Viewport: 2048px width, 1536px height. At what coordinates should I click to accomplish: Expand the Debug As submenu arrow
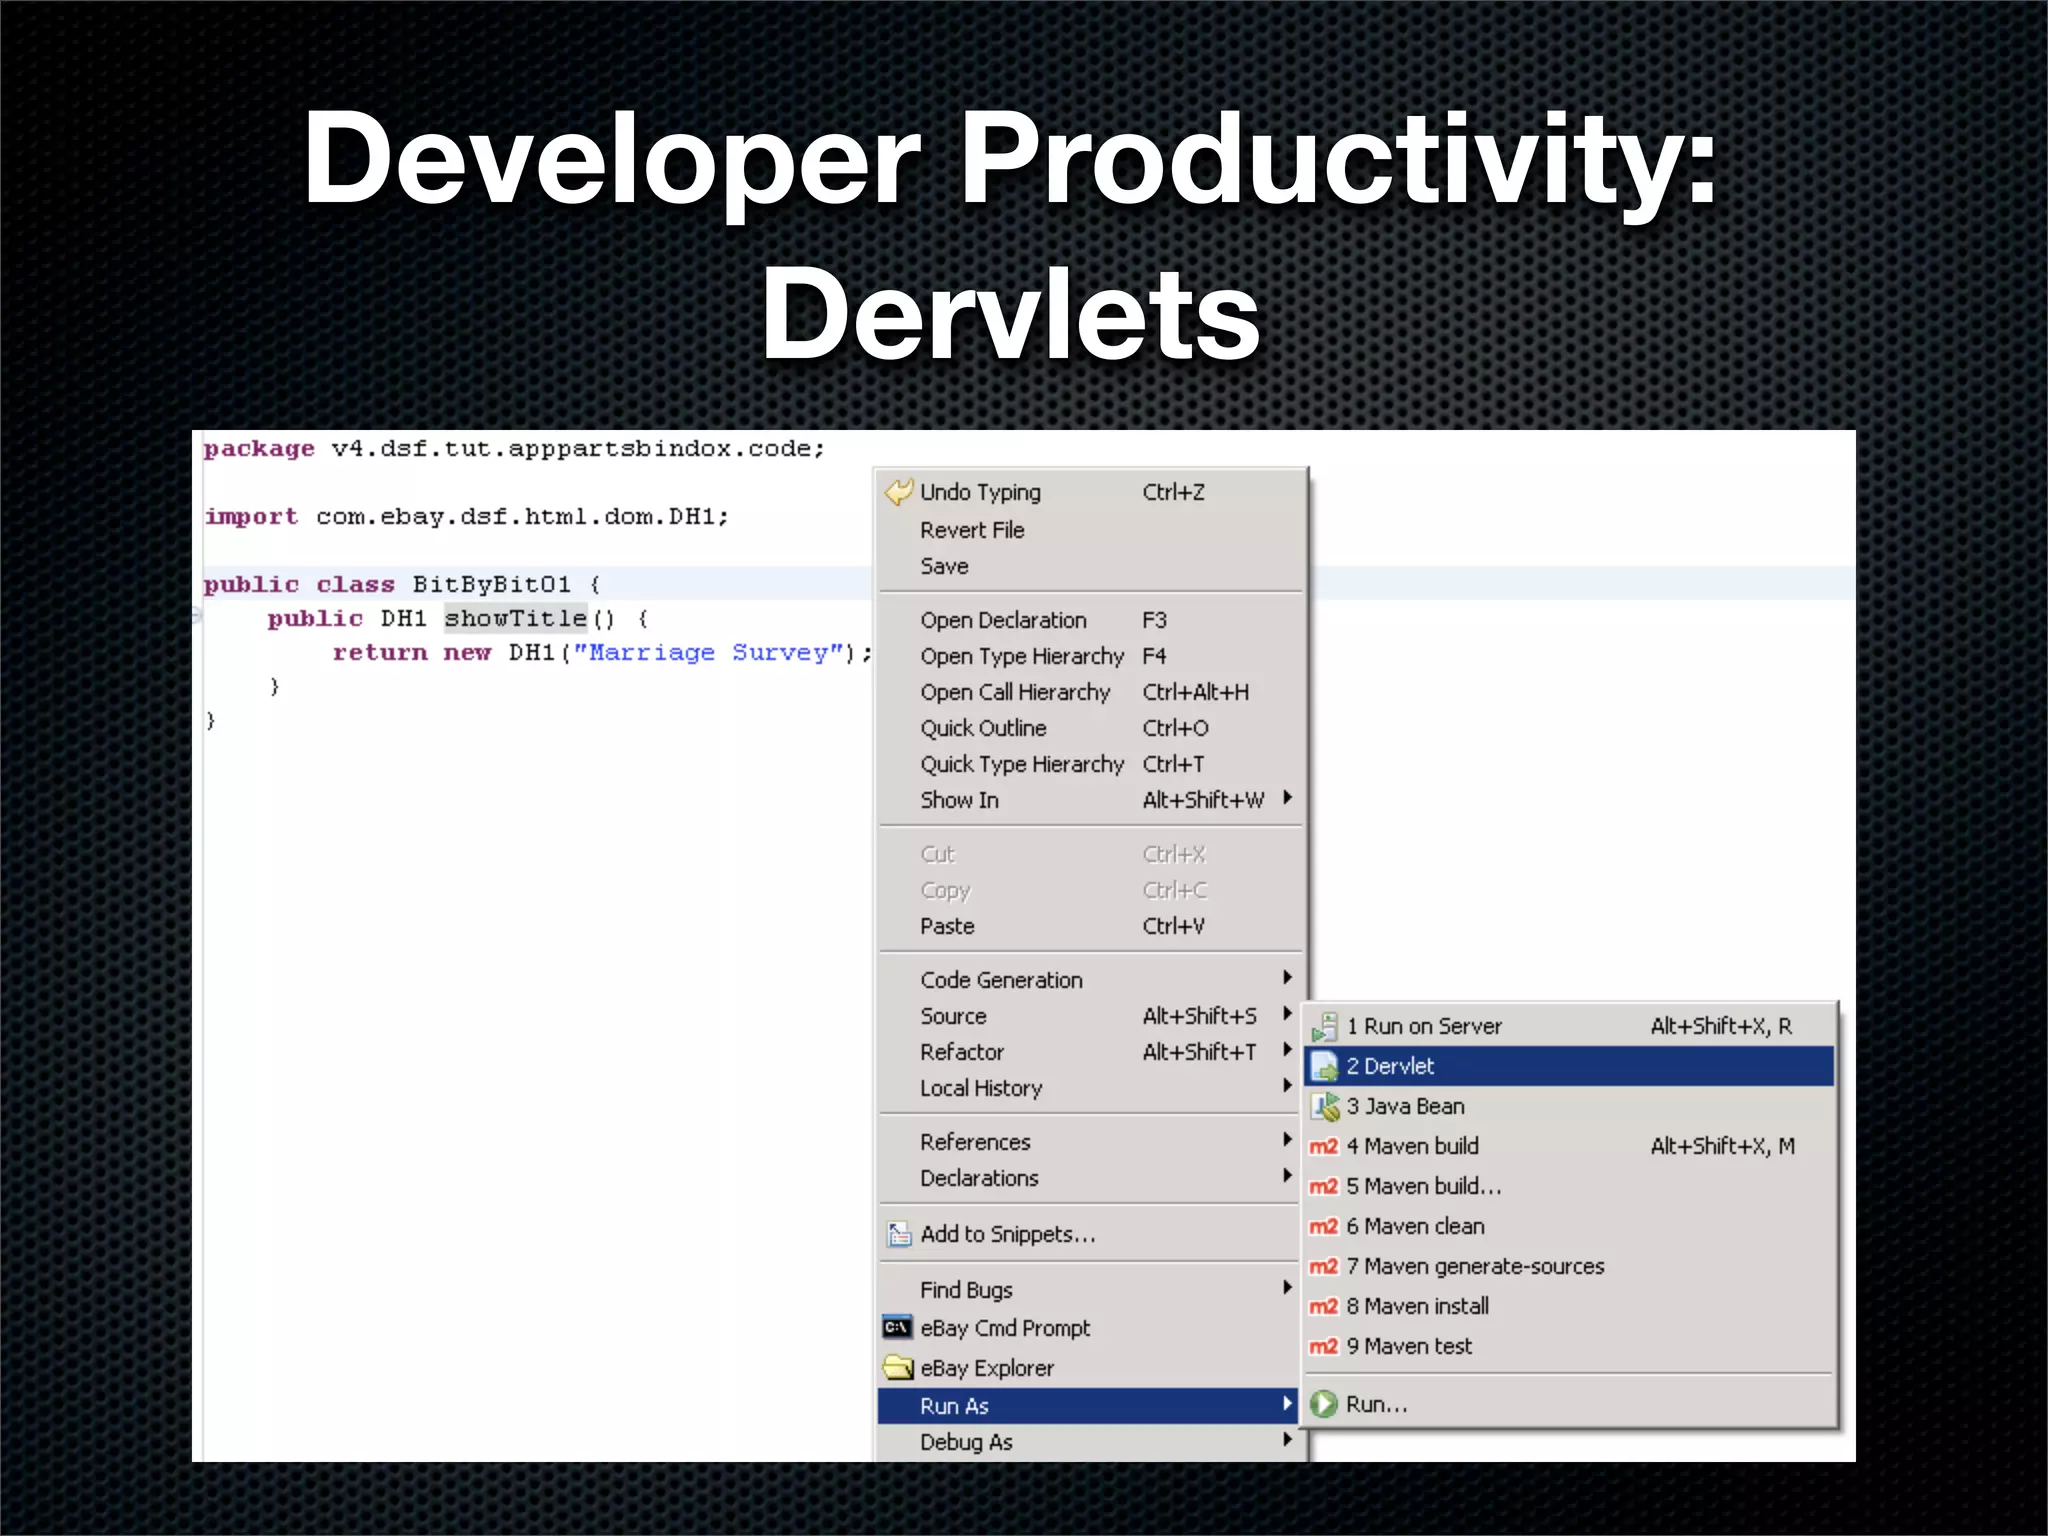pos(1287,1440)
